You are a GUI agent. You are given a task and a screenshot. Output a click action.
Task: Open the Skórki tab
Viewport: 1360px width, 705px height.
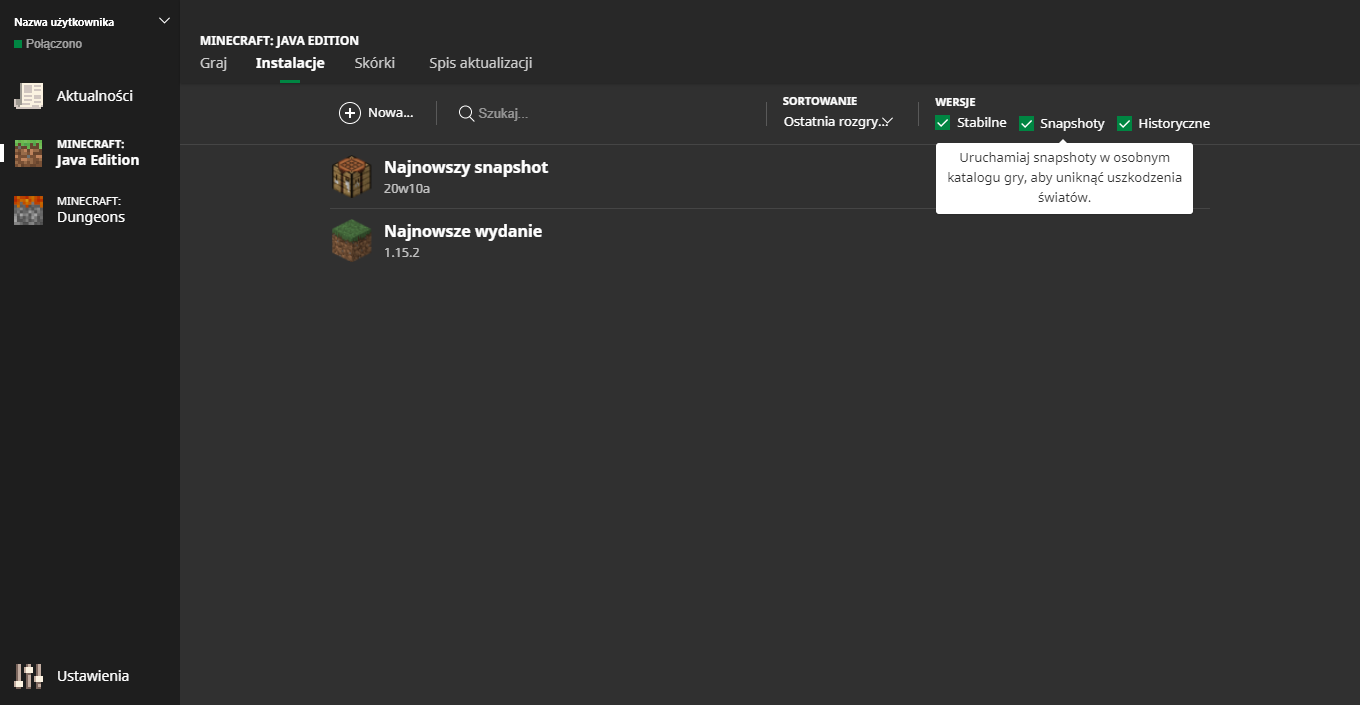point(374,63)
